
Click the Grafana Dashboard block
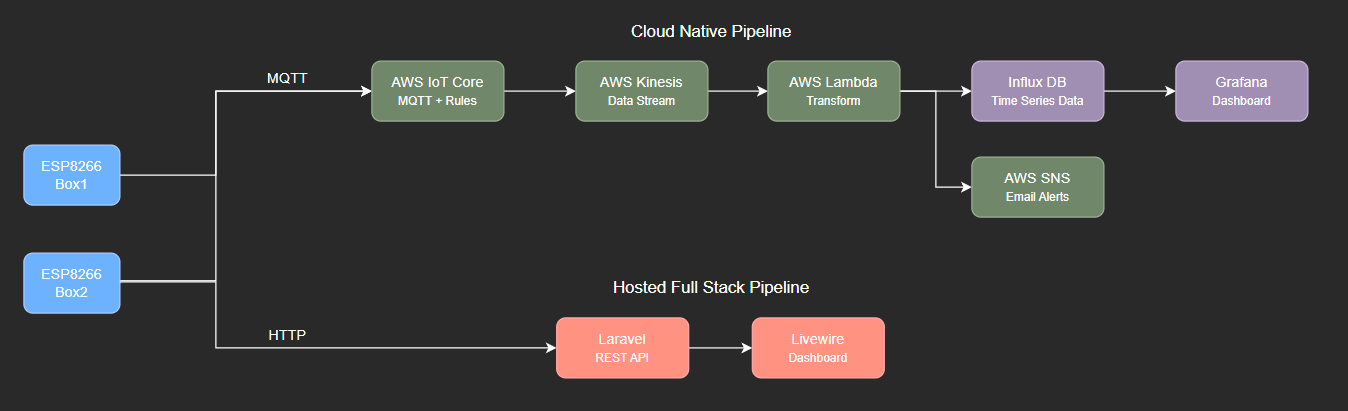[x=1242, y=91]
